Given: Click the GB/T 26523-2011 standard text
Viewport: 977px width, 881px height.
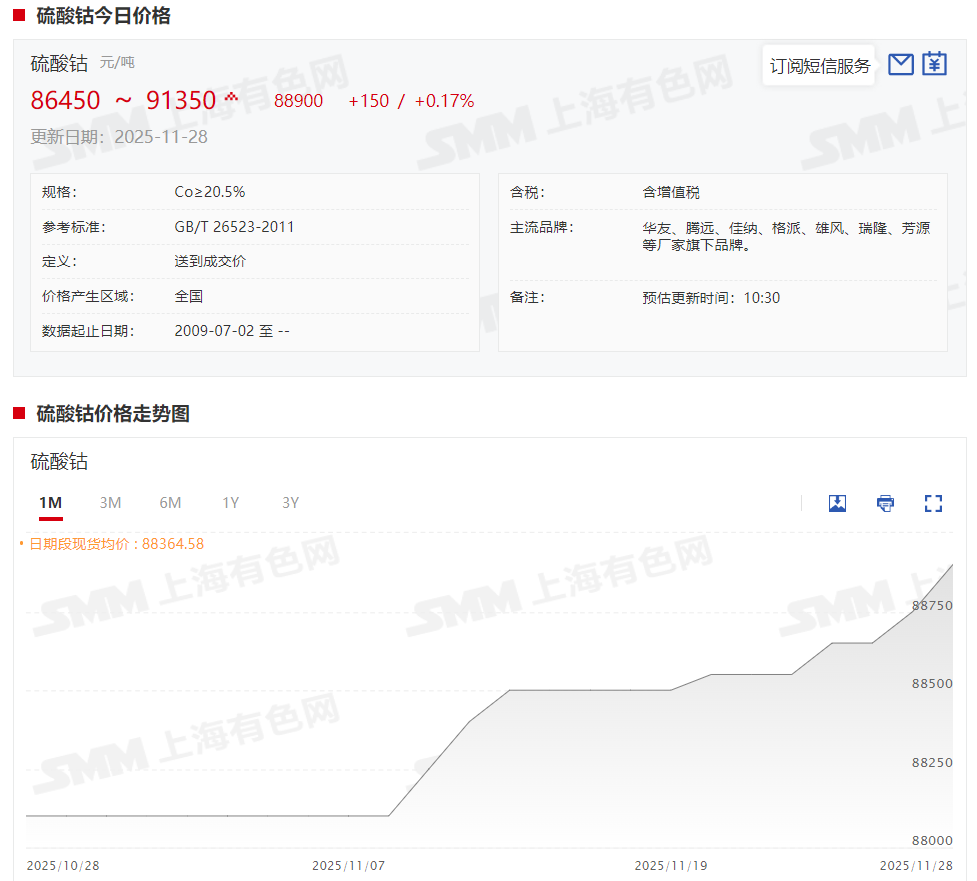Looking at the screenshot, I should tap(234, 227).
